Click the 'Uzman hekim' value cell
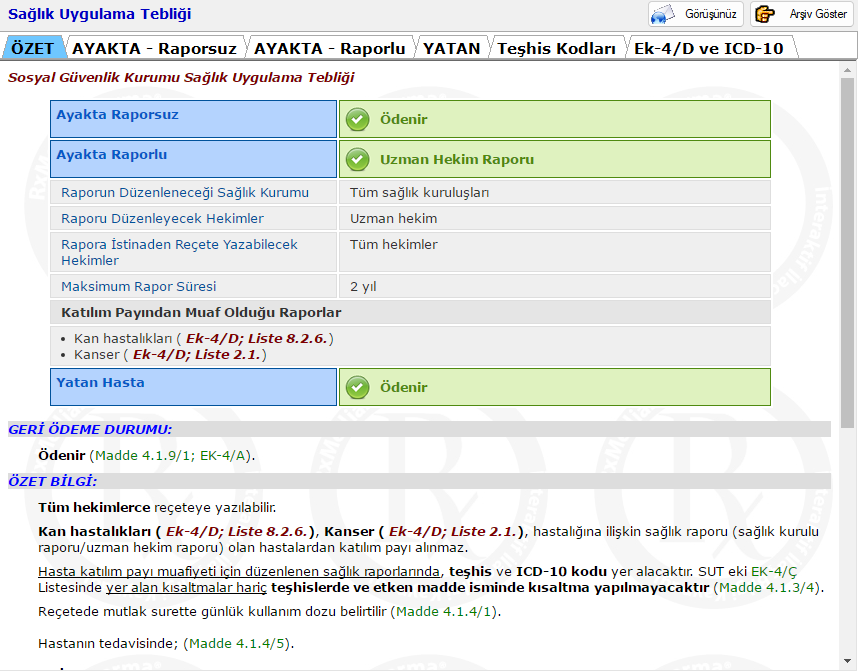 point(555,218)
